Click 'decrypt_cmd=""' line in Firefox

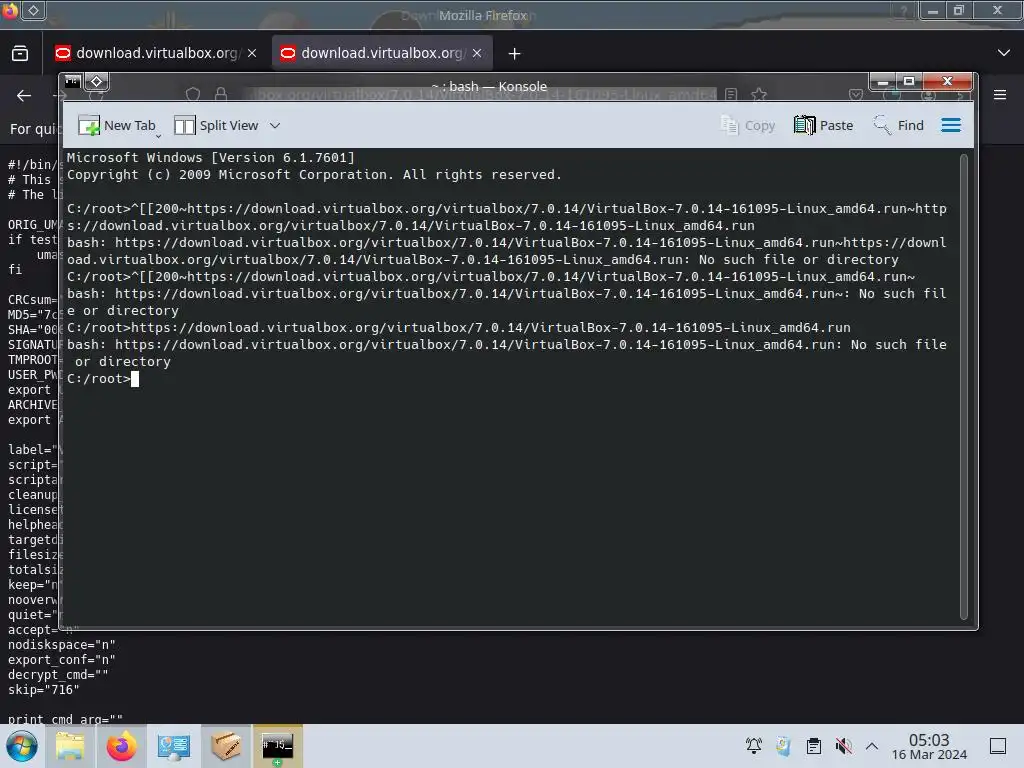(x=58, y=675)
